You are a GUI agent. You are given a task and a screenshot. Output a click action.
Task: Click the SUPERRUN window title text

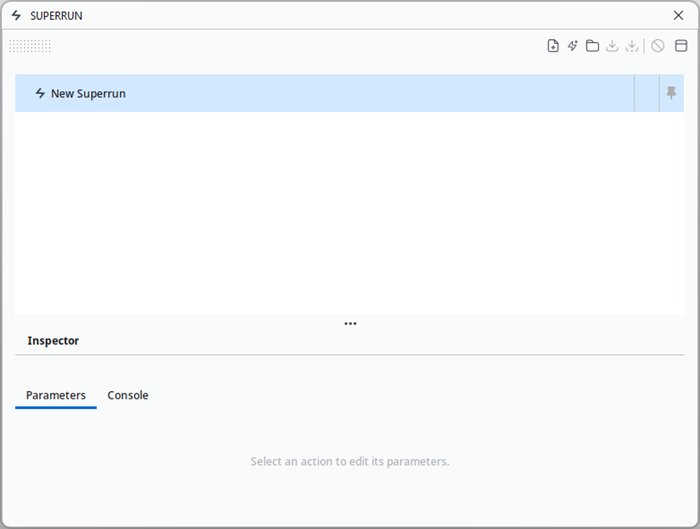click(56, 16)
